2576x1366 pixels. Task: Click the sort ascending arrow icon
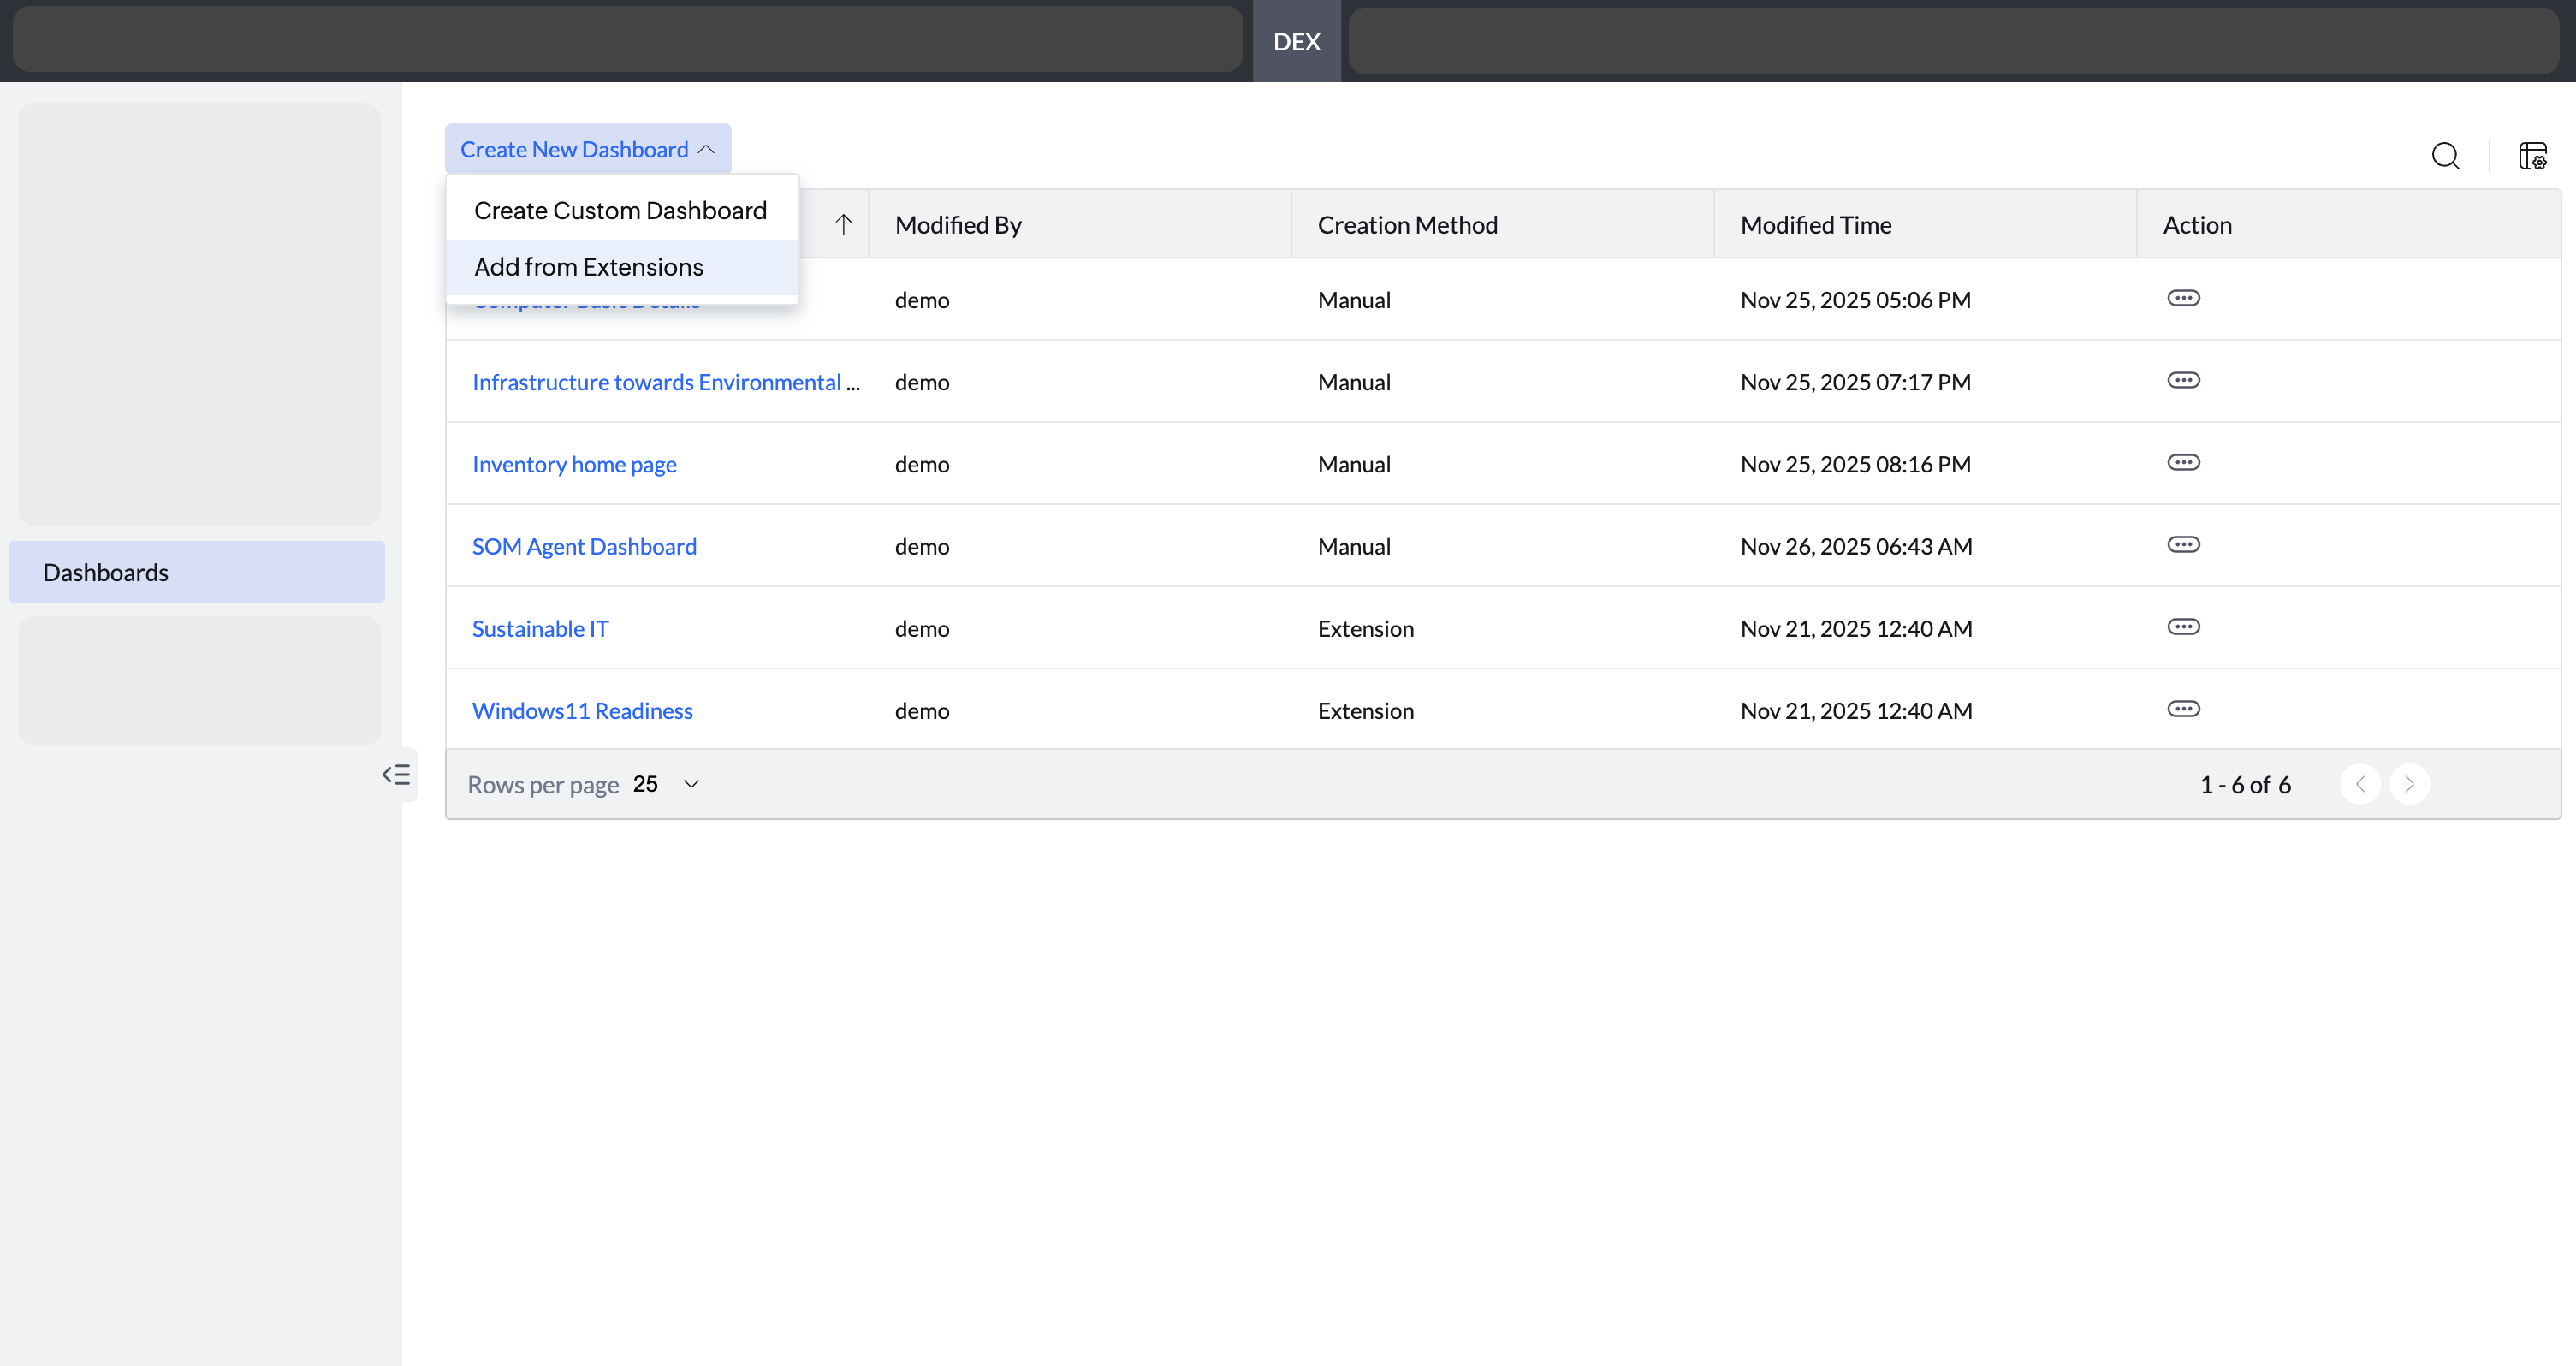click(x=843, y=224)
